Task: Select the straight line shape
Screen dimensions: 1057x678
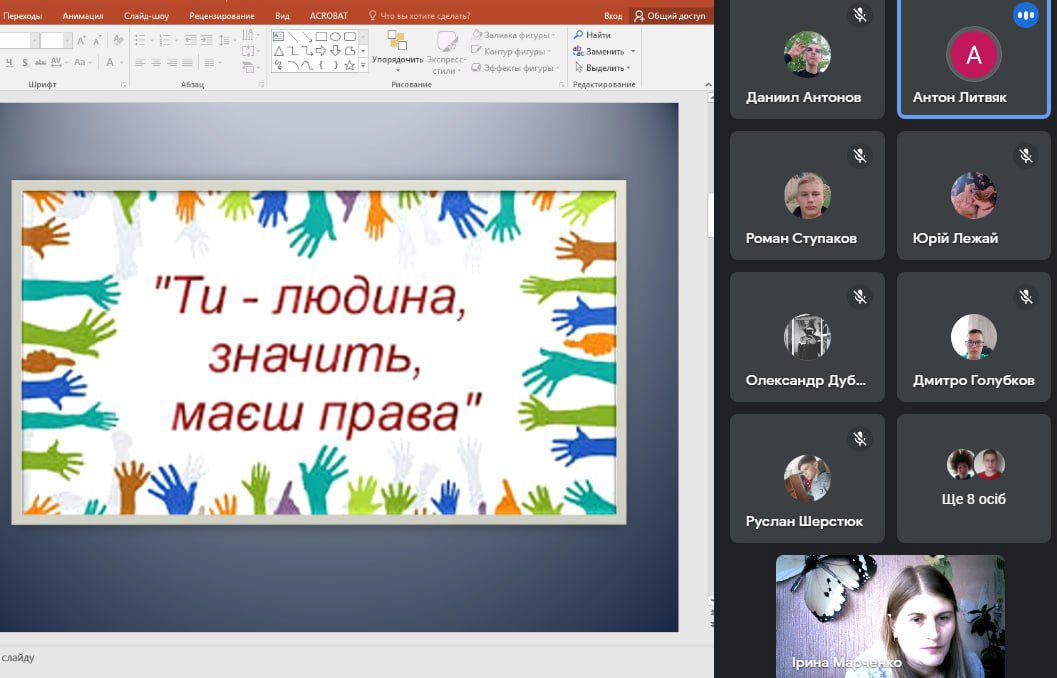Action: tap(293, 36)
